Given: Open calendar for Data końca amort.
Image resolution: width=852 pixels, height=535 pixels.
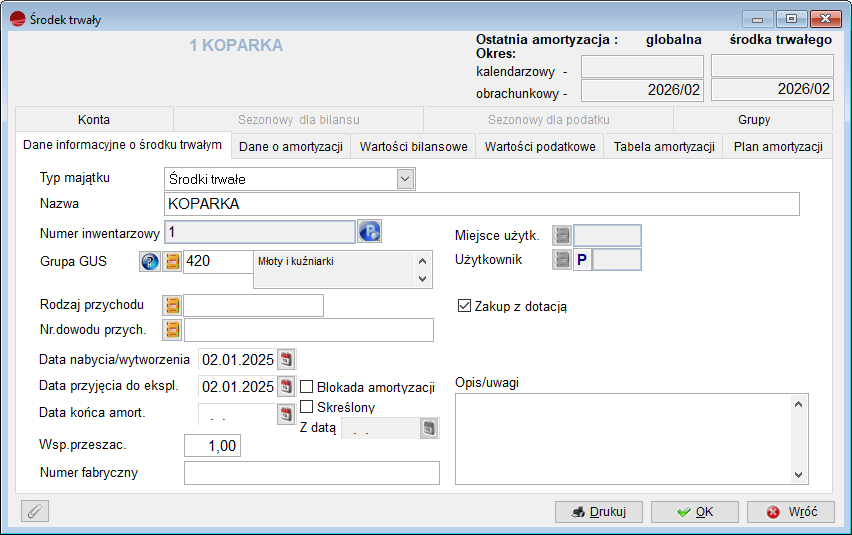Looking at the screenshot, I should [286, 412].
